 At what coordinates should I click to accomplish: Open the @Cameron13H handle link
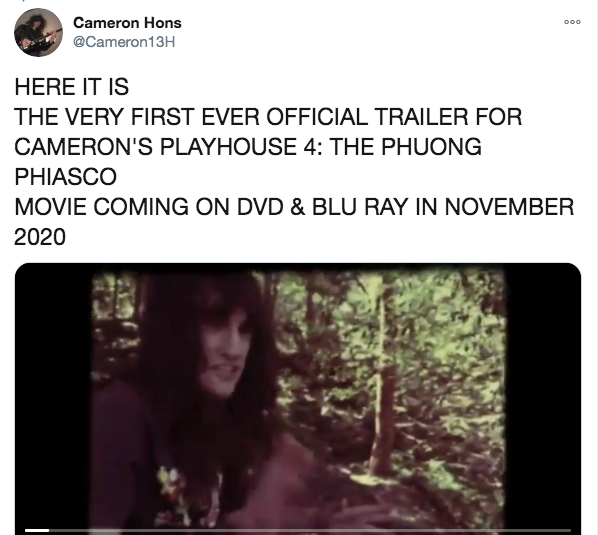124,42
